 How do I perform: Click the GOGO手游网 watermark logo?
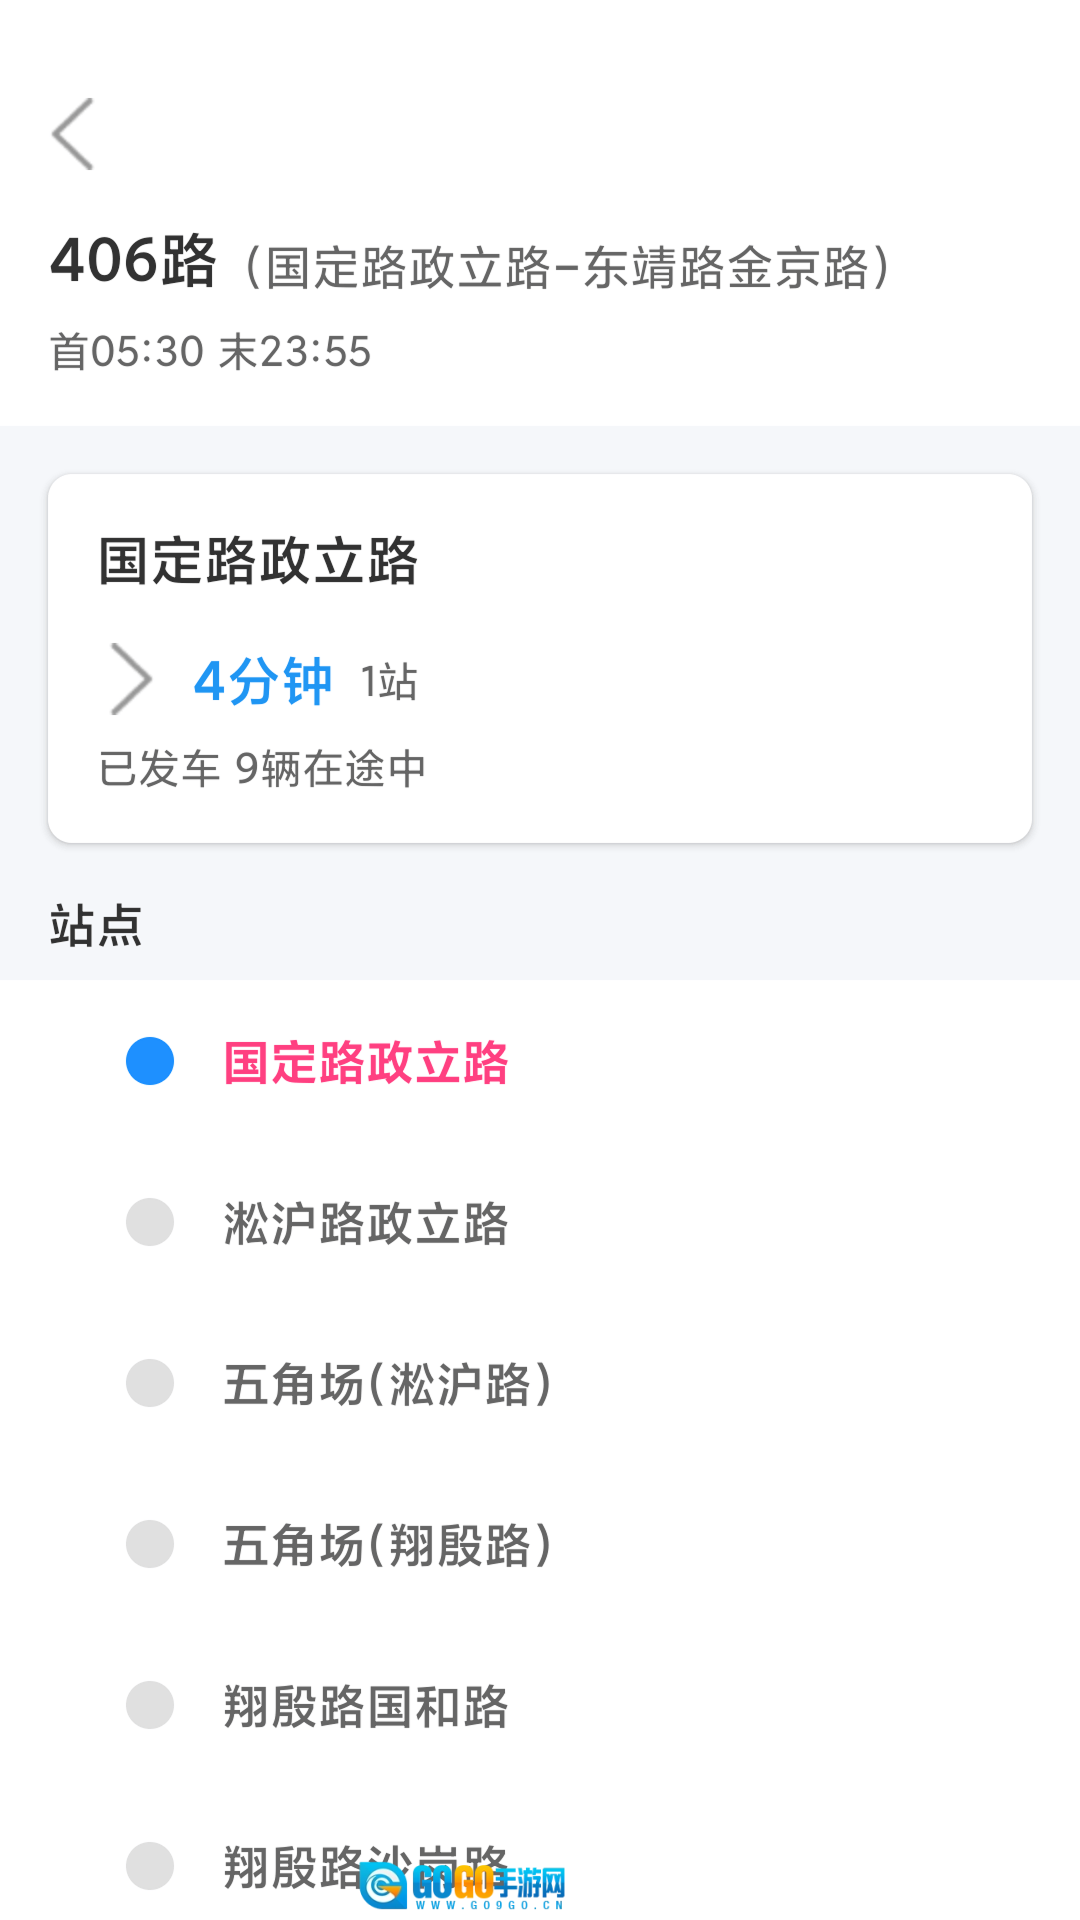tap(463, 1886)
